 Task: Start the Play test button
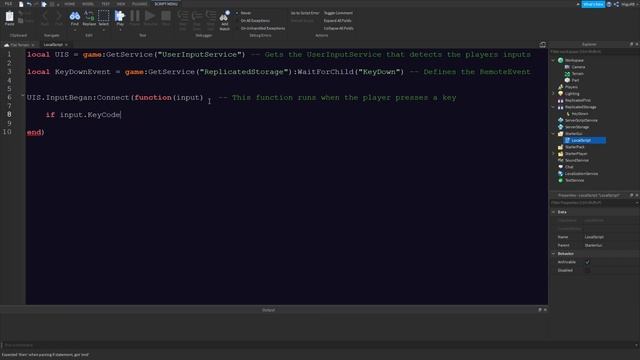120,16
